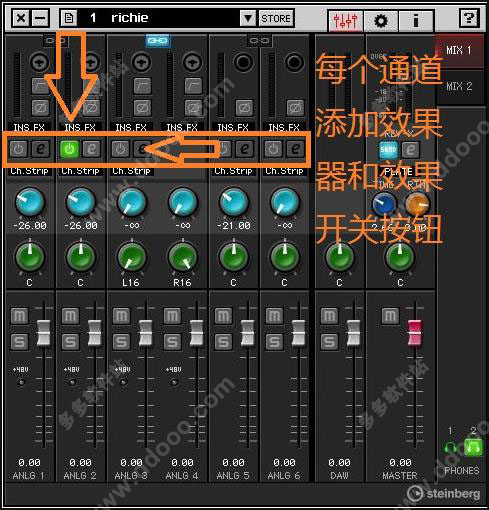
Task: Open Ch.Strip effect selector on ANLG 2
Action: 80,171
